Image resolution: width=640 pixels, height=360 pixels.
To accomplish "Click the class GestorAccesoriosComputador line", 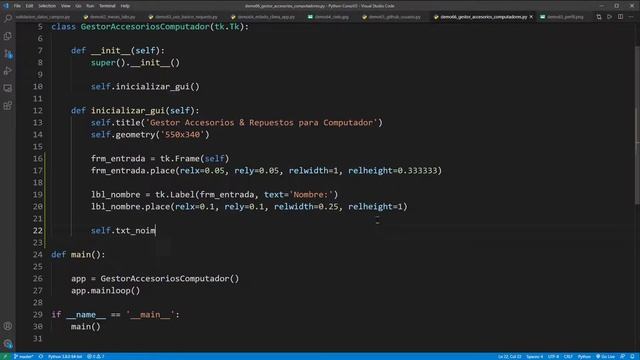I will (150, 27).
